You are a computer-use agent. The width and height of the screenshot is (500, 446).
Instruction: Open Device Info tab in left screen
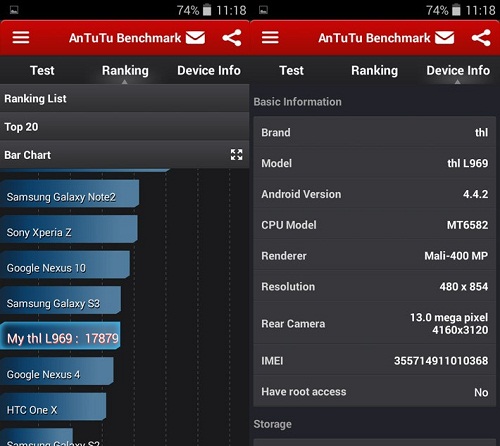[209, 70]
